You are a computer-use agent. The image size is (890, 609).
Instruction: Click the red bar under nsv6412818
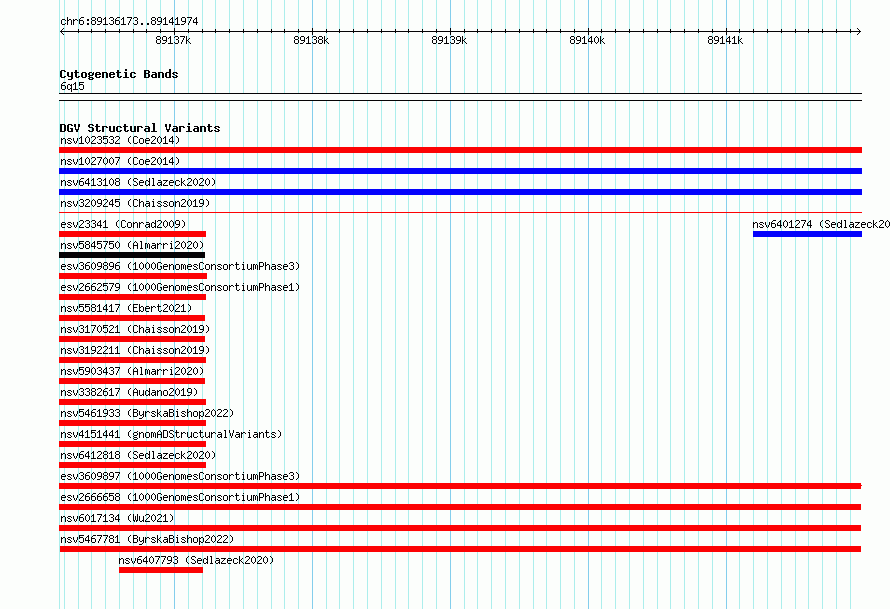point(132,465)
